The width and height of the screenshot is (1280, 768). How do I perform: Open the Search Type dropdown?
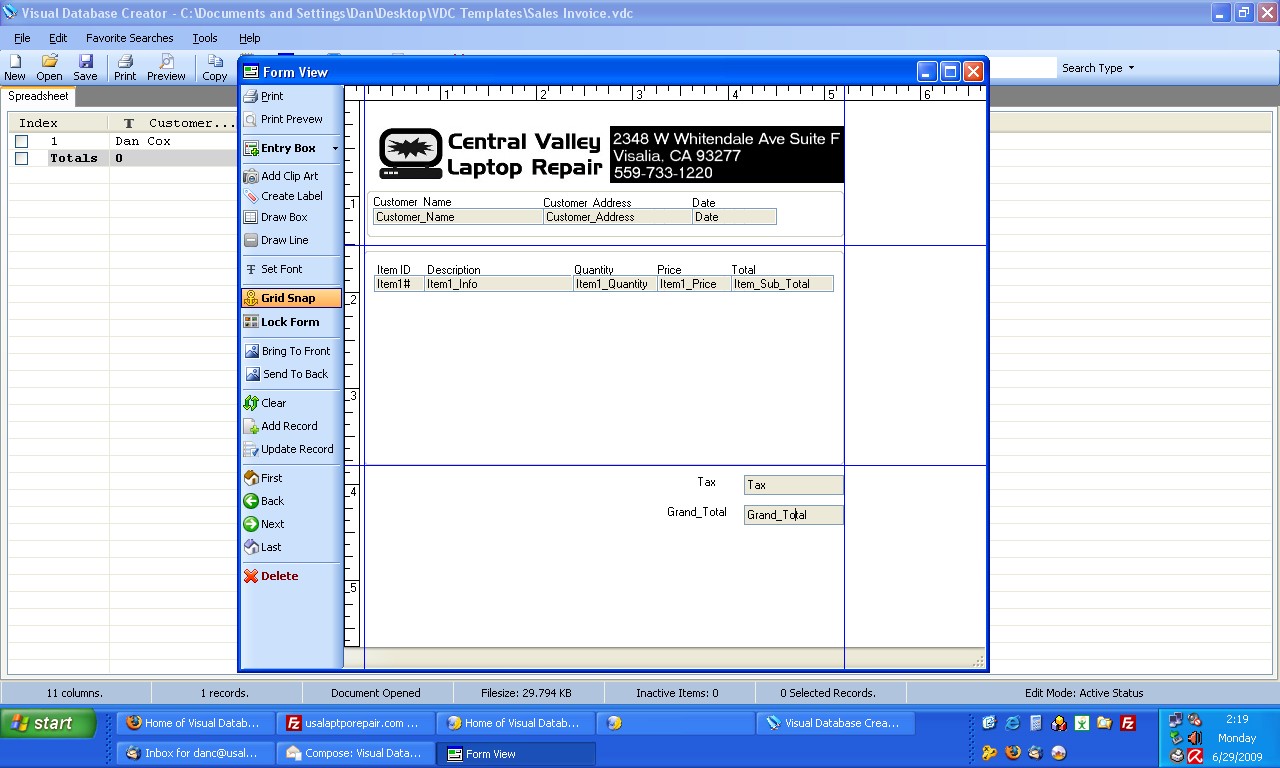pos(1098,68)
